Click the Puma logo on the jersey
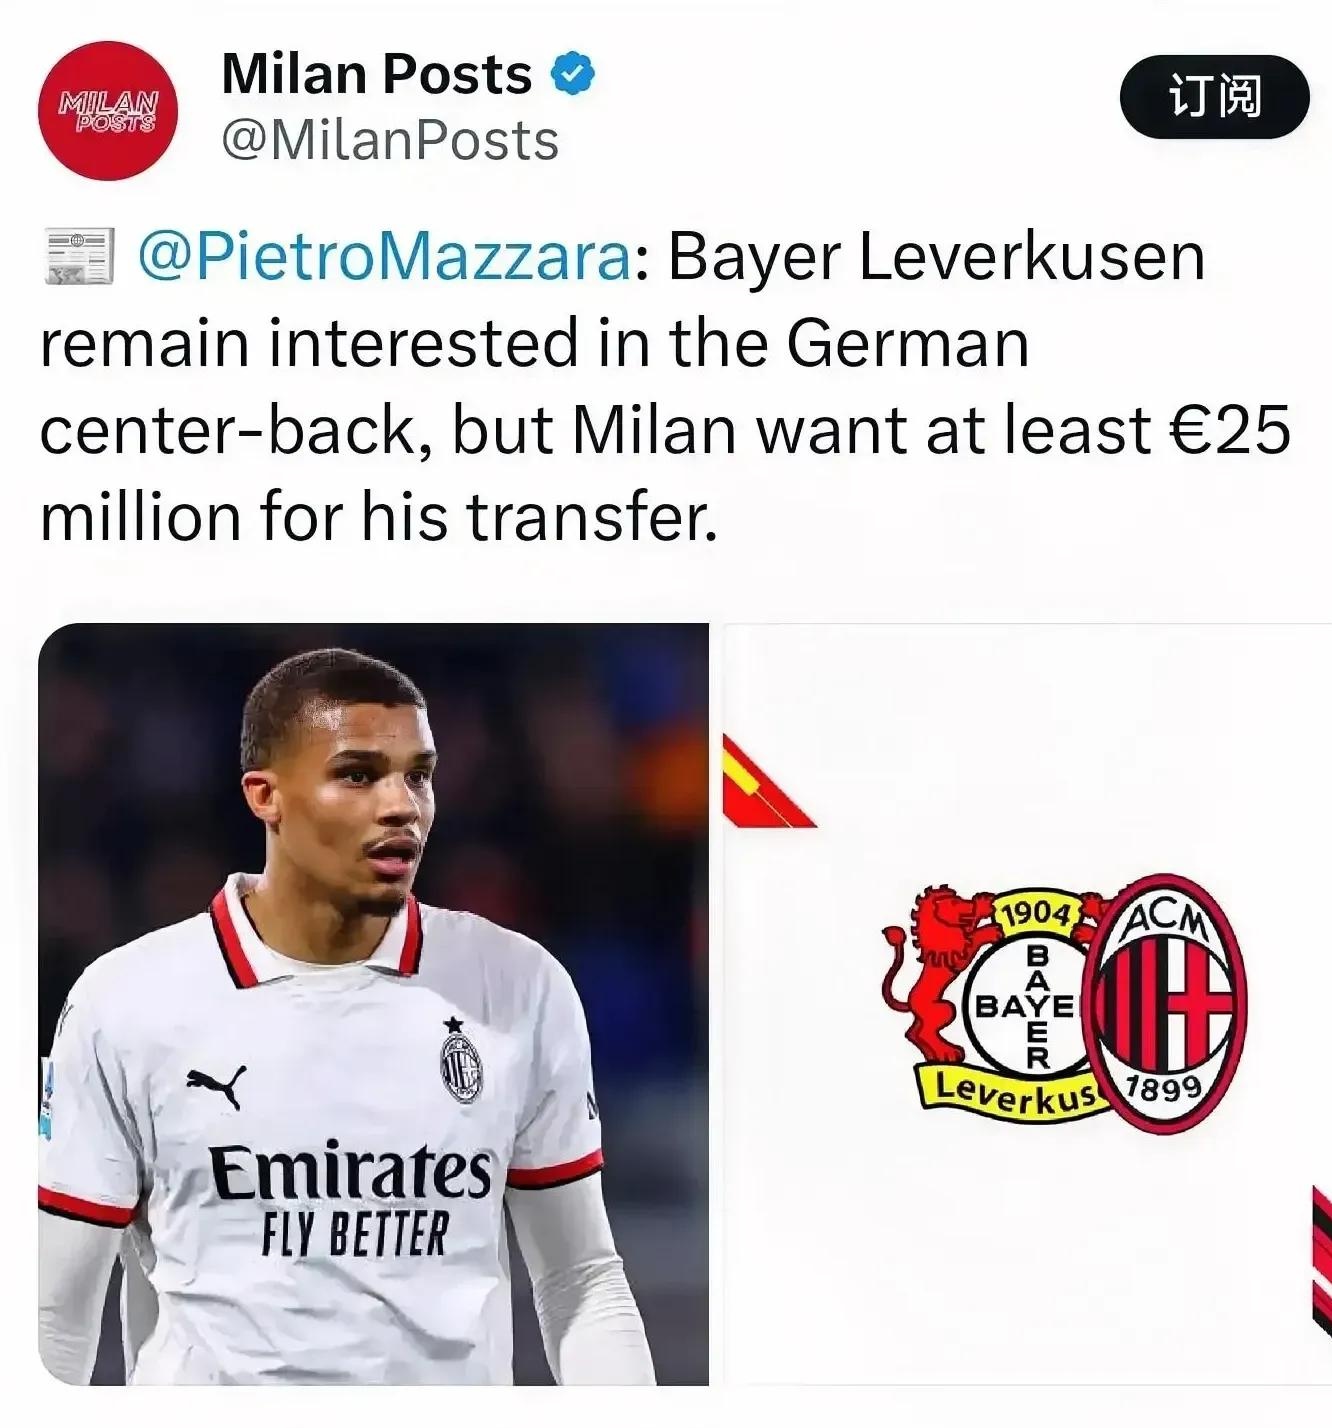 pyautogui.click(x=216, y=1085)
